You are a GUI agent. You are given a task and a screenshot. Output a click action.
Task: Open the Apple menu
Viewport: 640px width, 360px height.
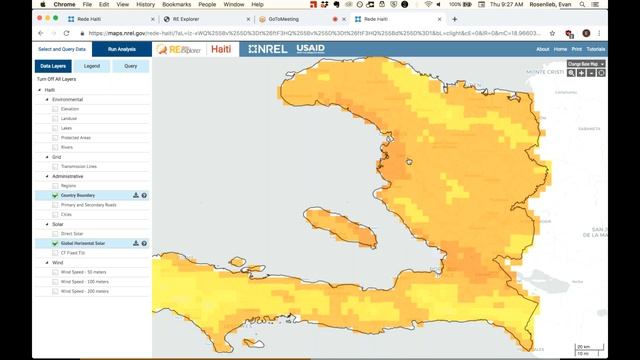(x=43, y=4)
